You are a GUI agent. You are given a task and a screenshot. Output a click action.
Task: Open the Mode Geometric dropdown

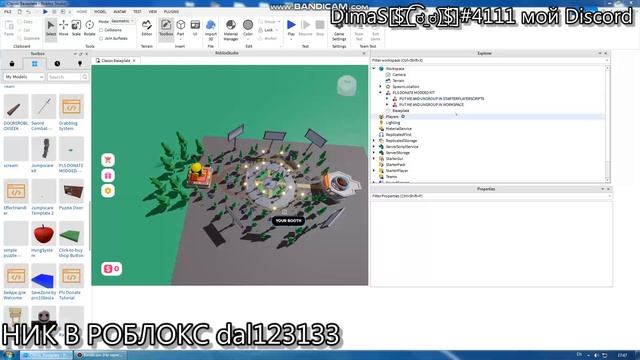(x=122, y=21)
